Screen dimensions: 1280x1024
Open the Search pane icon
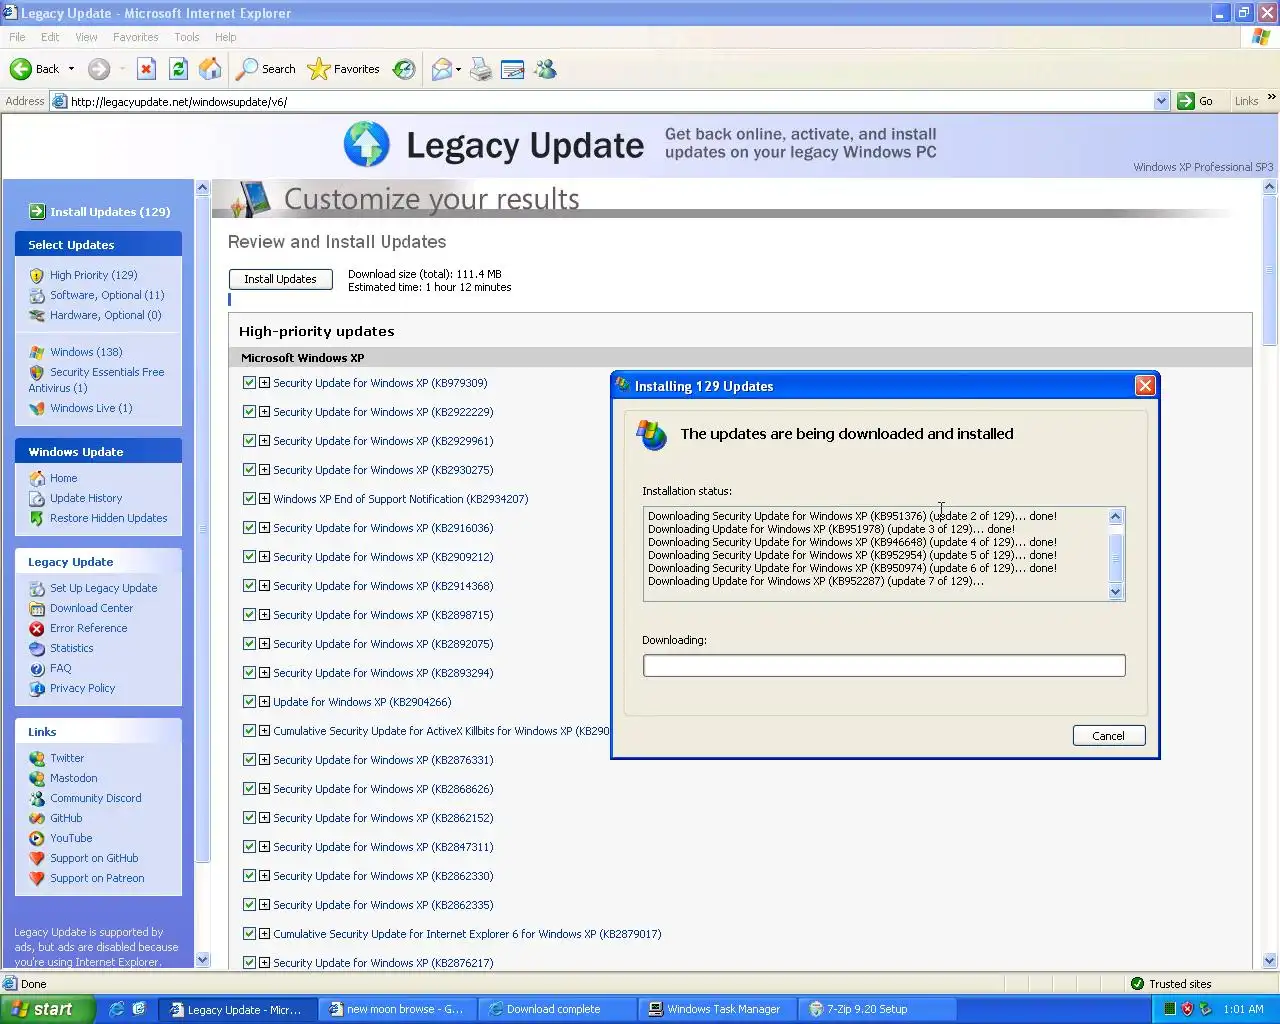(x=246, y=69)
